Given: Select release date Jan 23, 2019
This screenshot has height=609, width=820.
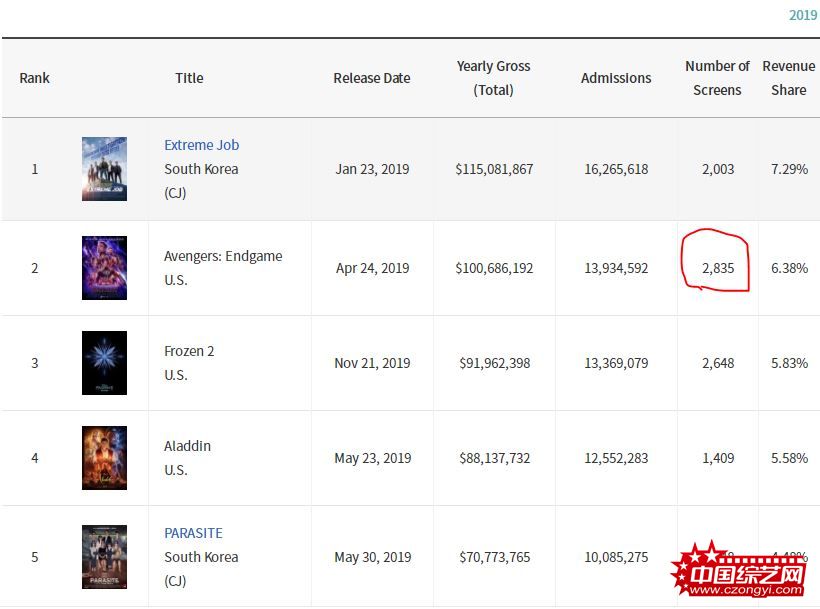Looking at the screenshot, I should (372, 169).
